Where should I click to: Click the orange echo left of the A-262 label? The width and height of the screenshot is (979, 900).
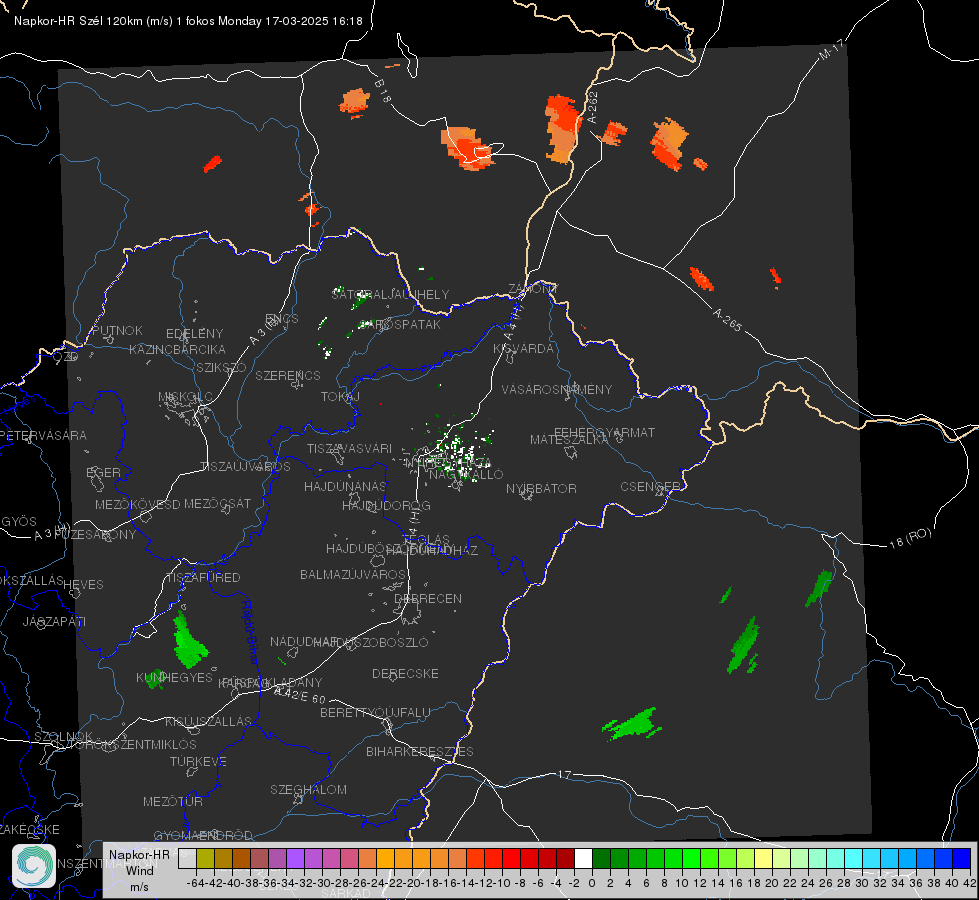coord(562,129)
